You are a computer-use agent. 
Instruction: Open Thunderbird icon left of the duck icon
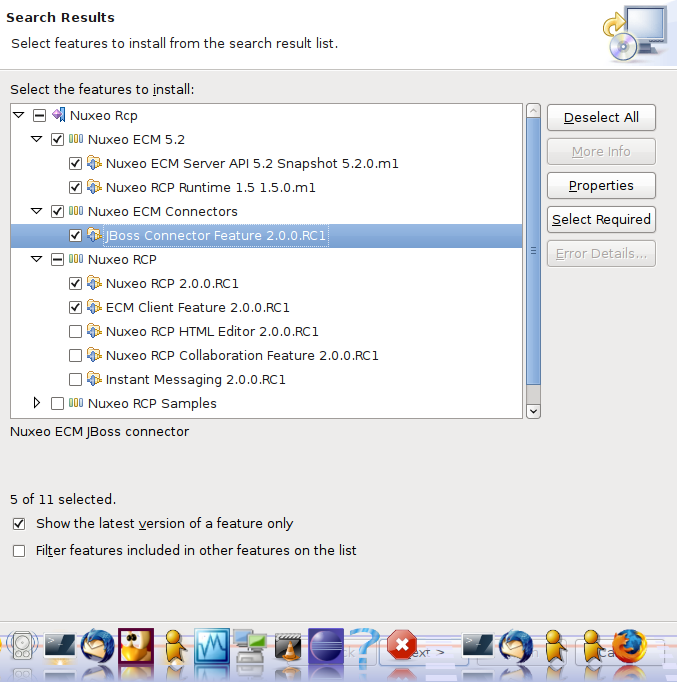(x=98, y=646)
